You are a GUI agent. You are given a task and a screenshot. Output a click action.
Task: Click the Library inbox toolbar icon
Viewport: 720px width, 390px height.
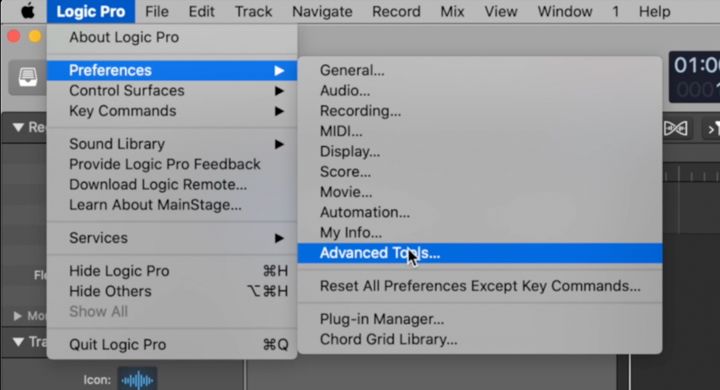[28, 77]
